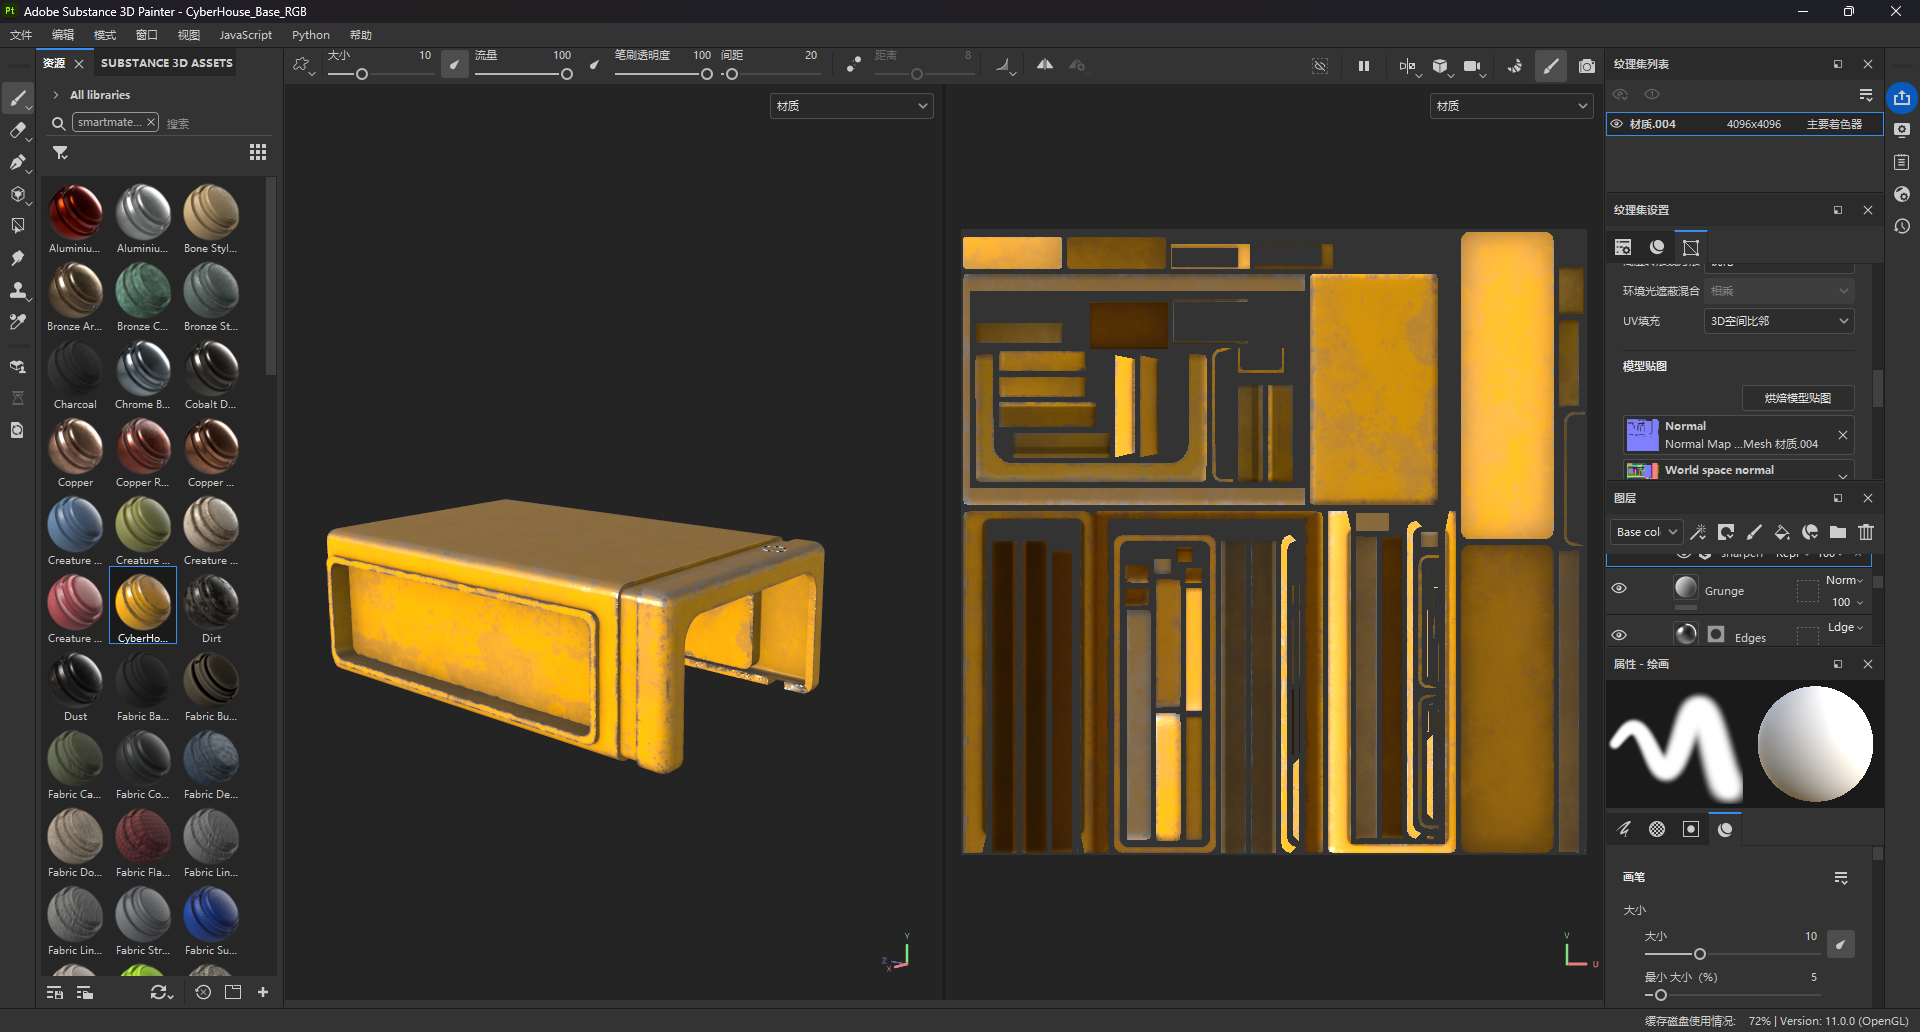Select the 材质.004 texture set row
This screenshot has height=1032, width=1920.
point(1744,124)
